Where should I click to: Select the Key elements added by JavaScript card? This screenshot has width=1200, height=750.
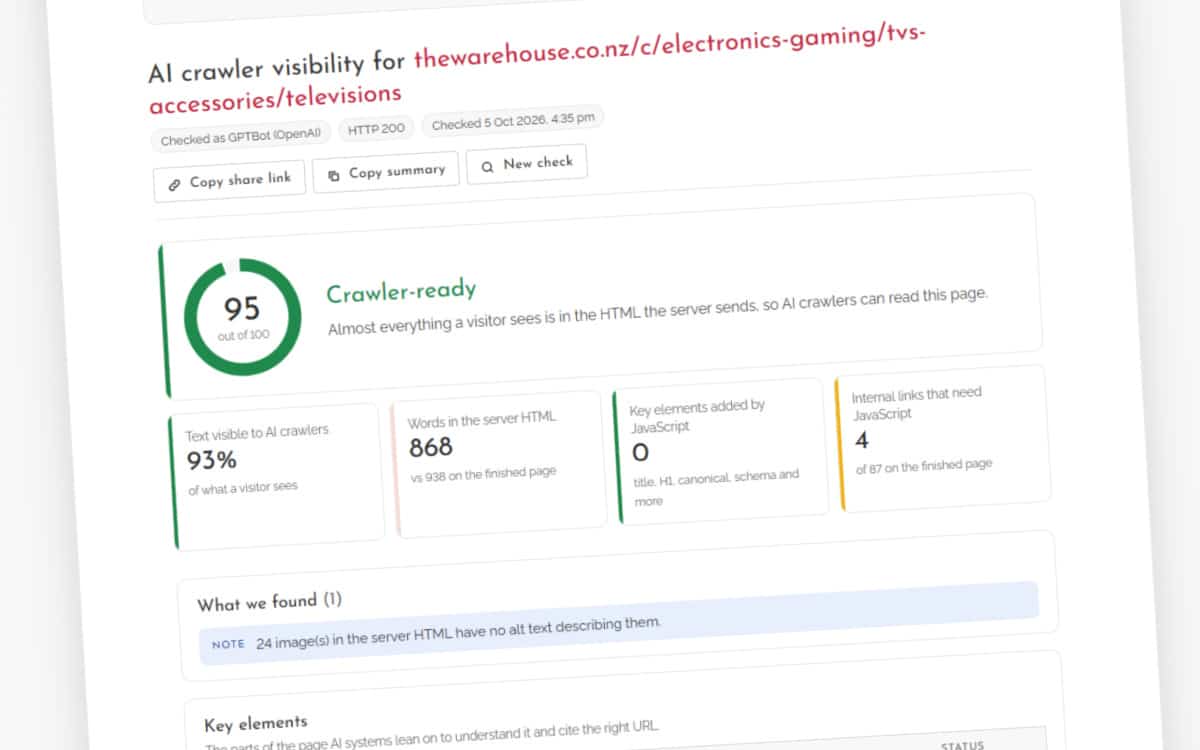coord(721,451)
